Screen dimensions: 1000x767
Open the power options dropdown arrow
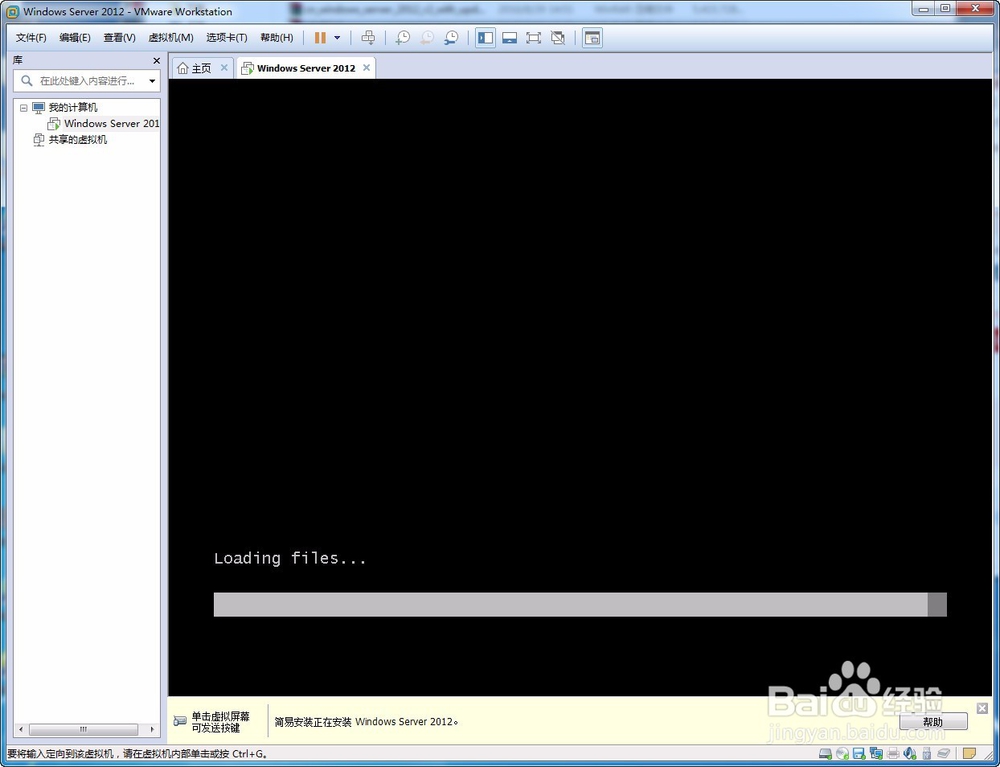[337, 38]
